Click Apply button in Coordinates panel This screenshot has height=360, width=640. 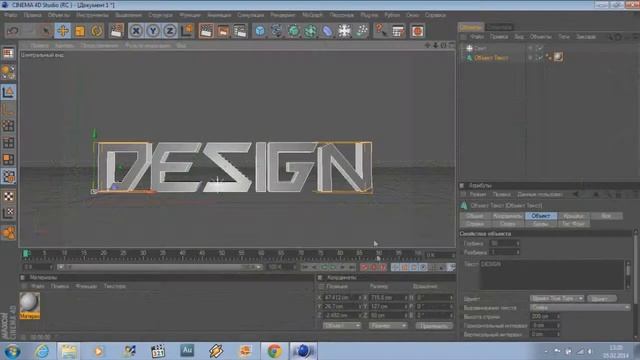point(434,326)
